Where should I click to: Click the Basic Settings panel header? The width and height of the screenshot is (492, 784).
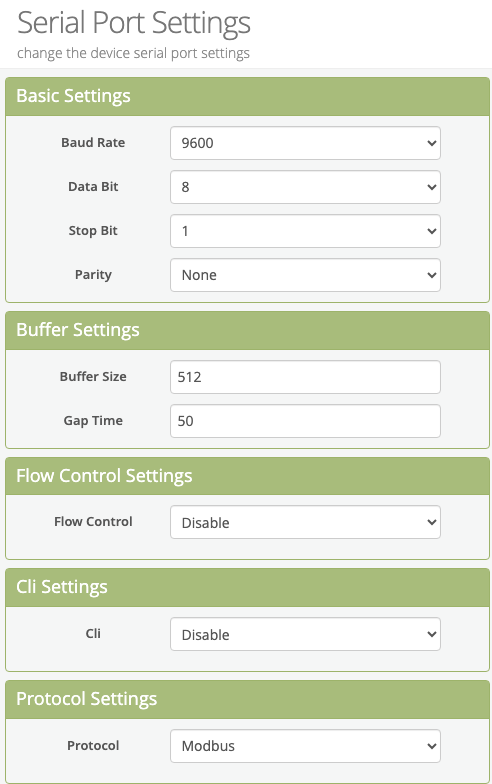248,96
